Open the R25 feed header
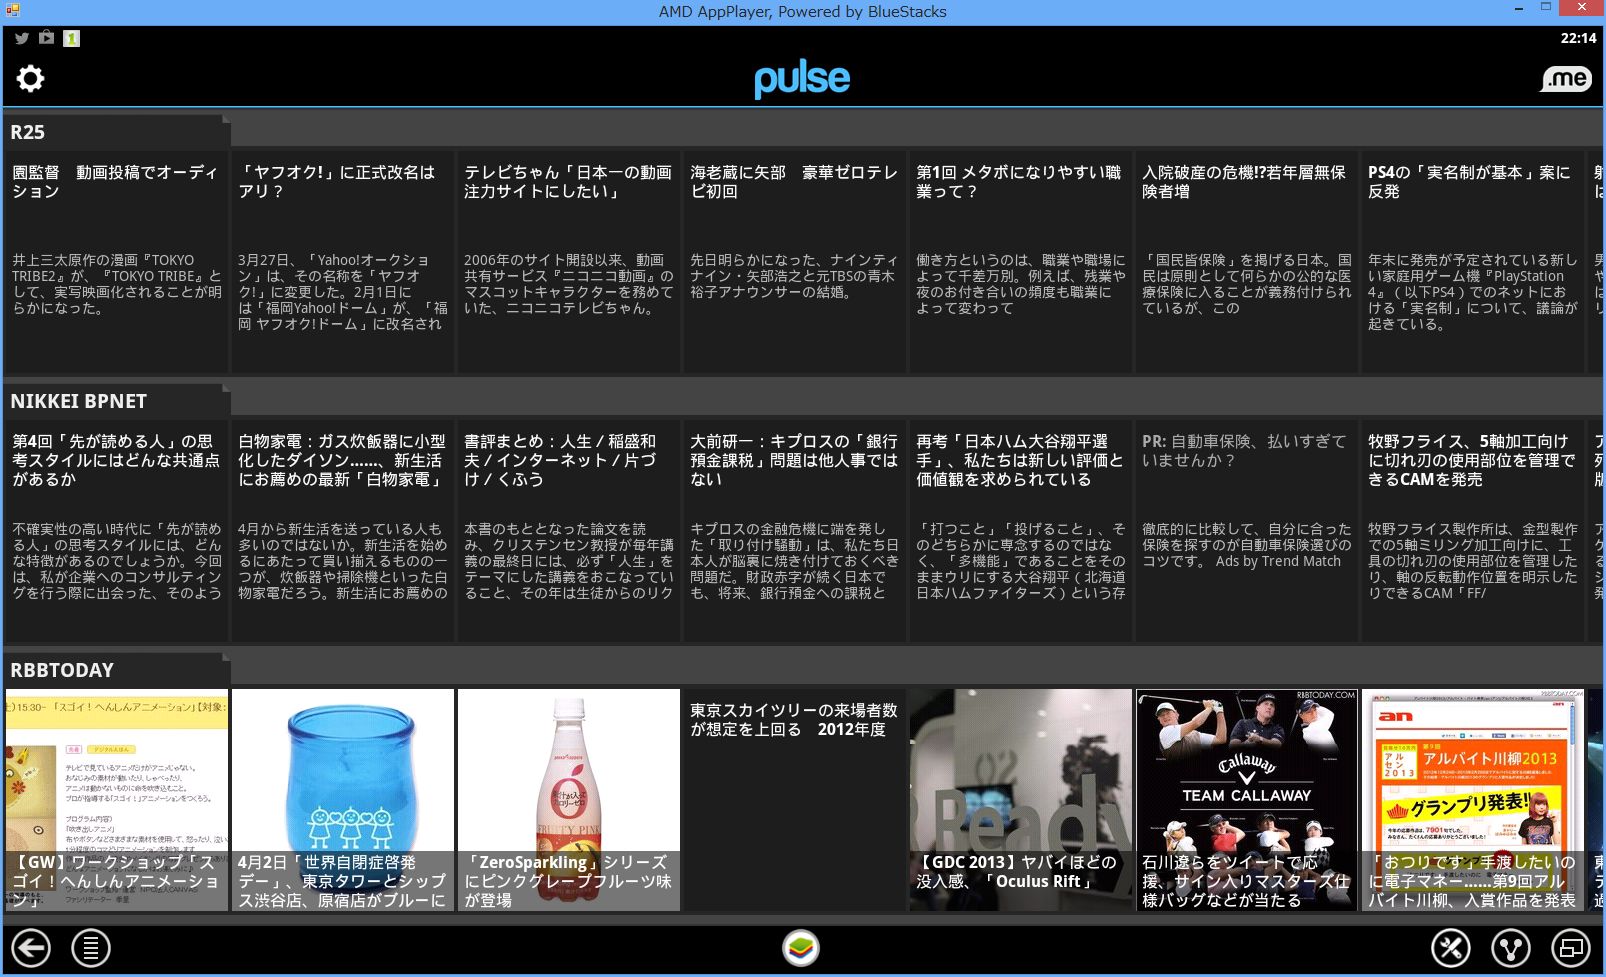 pos(117,132)
